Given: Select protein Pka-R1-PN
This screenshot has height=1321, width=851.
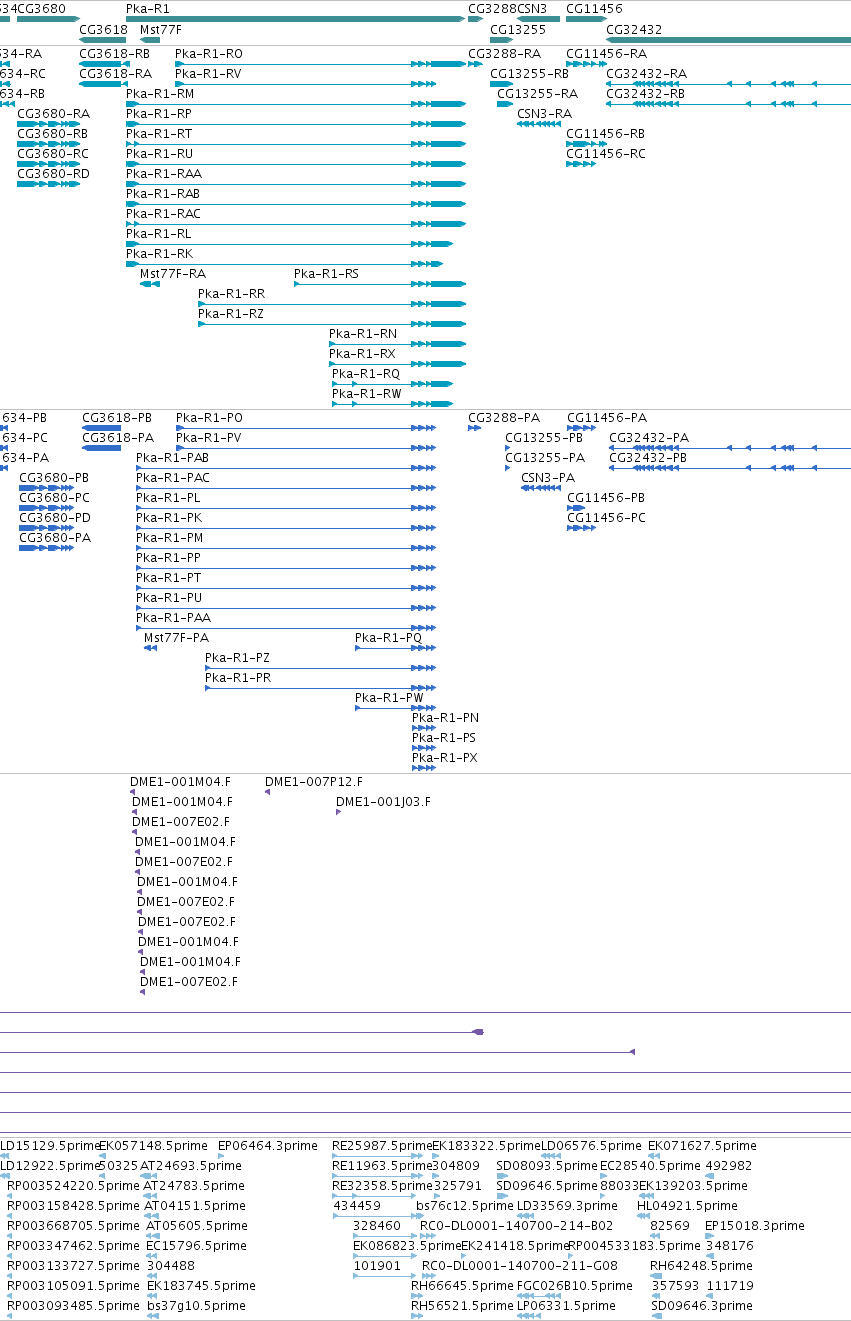Looking at the screenshot, I should tap(446, 718).
